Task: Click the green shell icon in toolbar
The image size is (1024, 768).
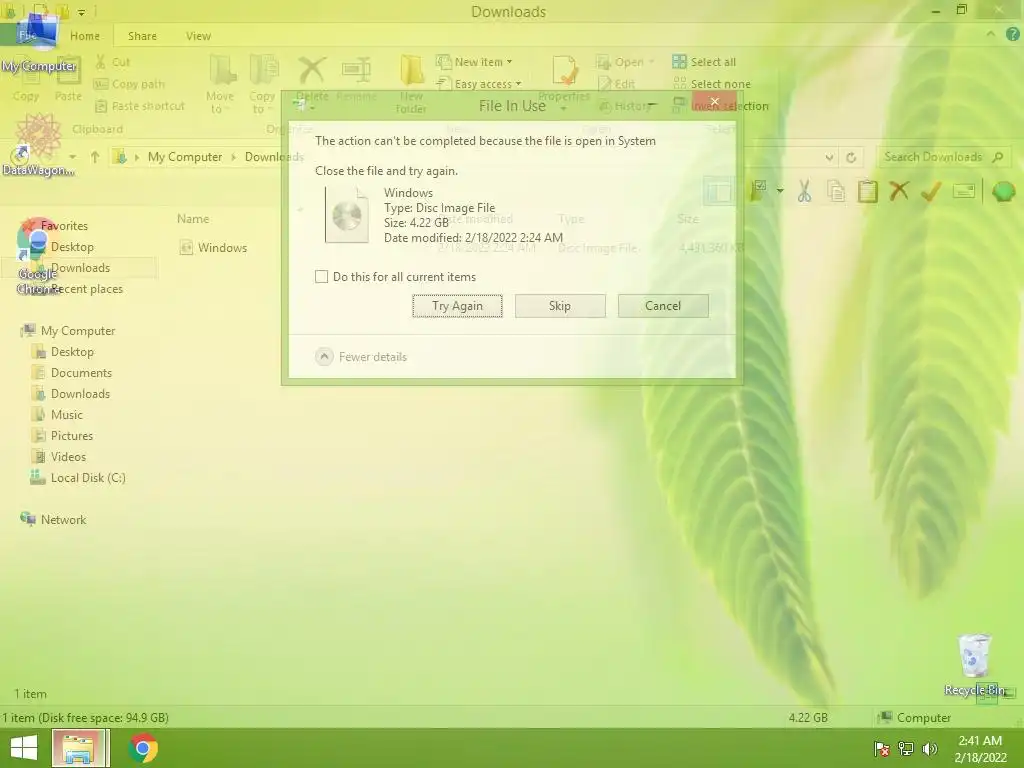Action: pos(1002,191)
